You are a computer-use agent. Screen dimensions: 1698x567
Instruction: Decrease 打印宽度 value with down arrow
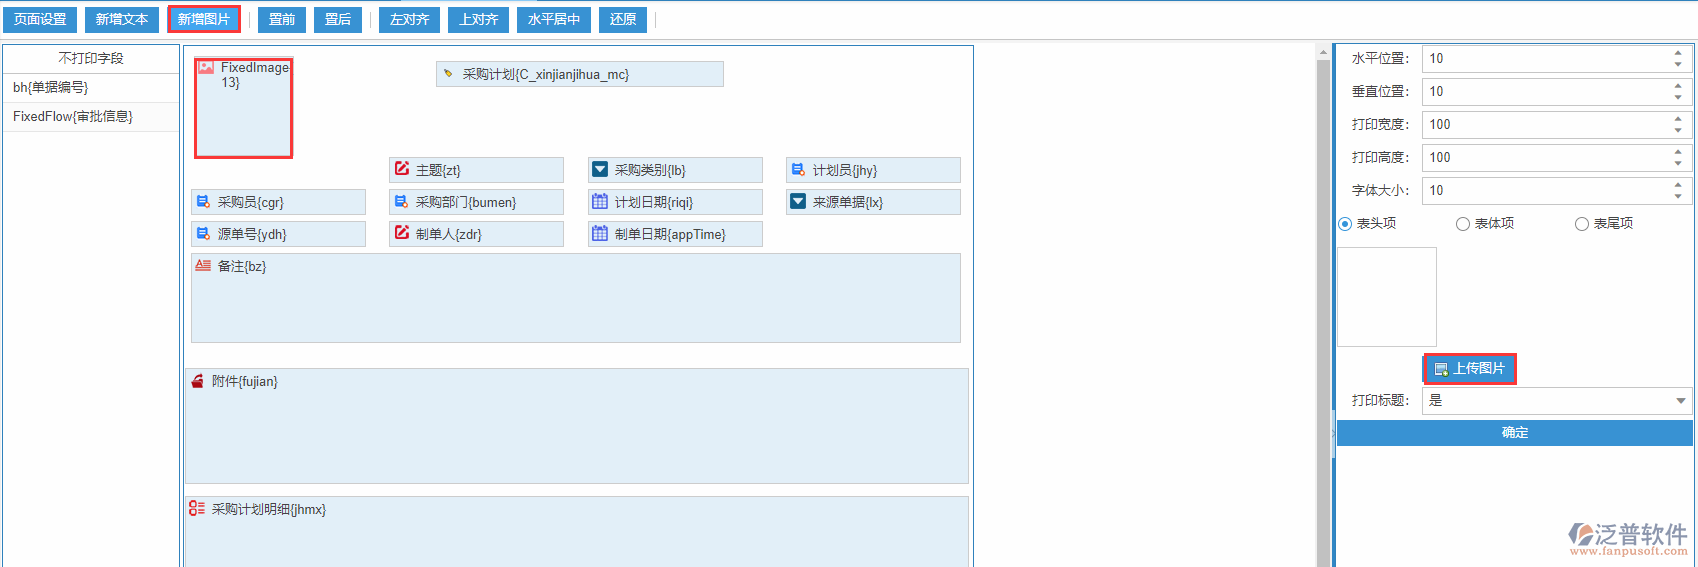[1678, 131]
